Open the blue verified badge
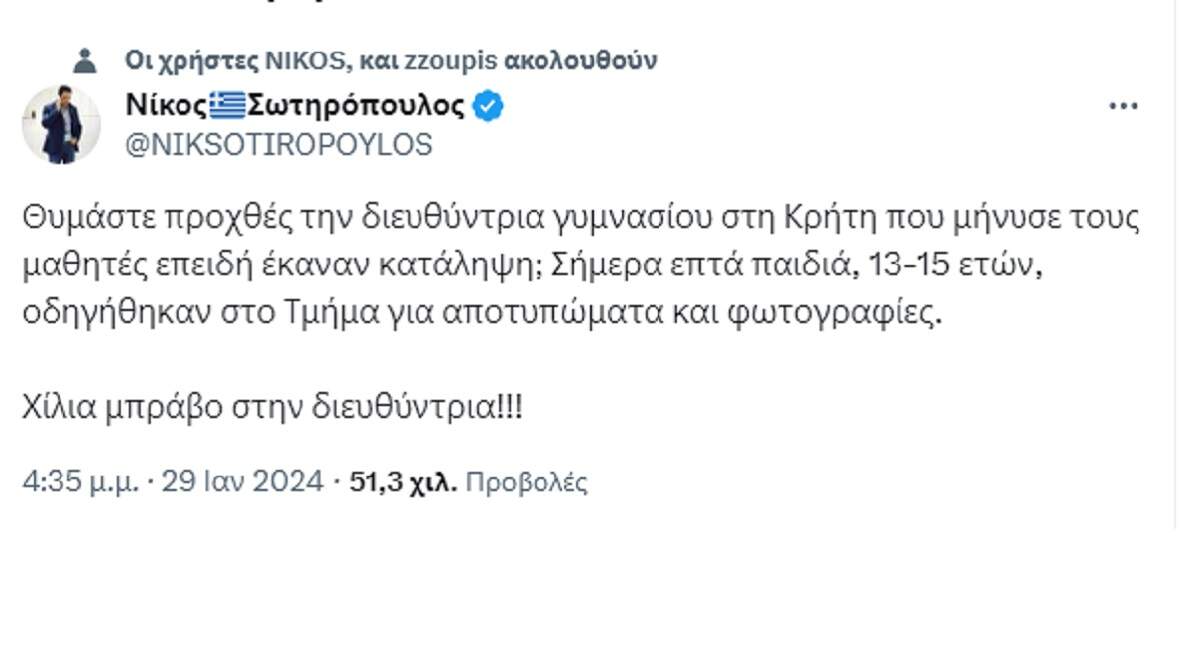This screenshot has width=1200, height=668. 487,105
